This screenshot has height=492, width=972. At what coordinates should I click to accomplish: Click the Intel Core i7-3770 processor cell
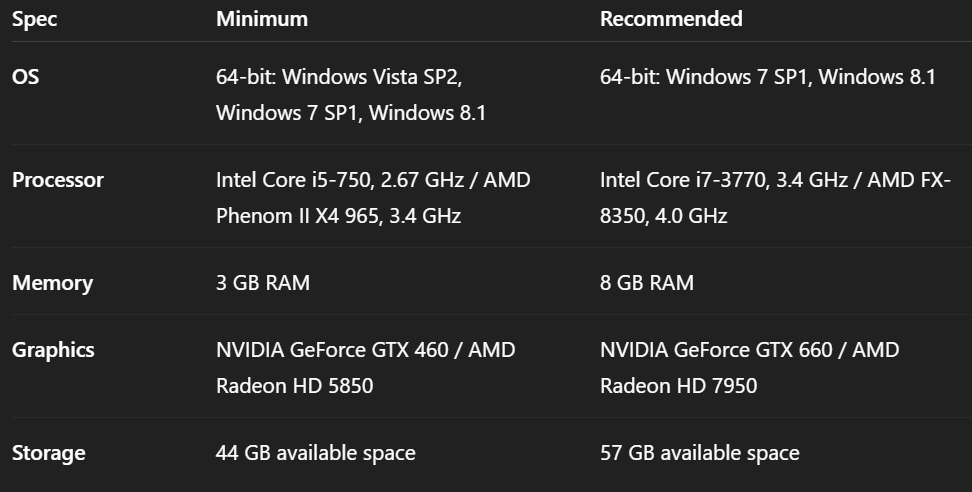(x=775, y=198)
